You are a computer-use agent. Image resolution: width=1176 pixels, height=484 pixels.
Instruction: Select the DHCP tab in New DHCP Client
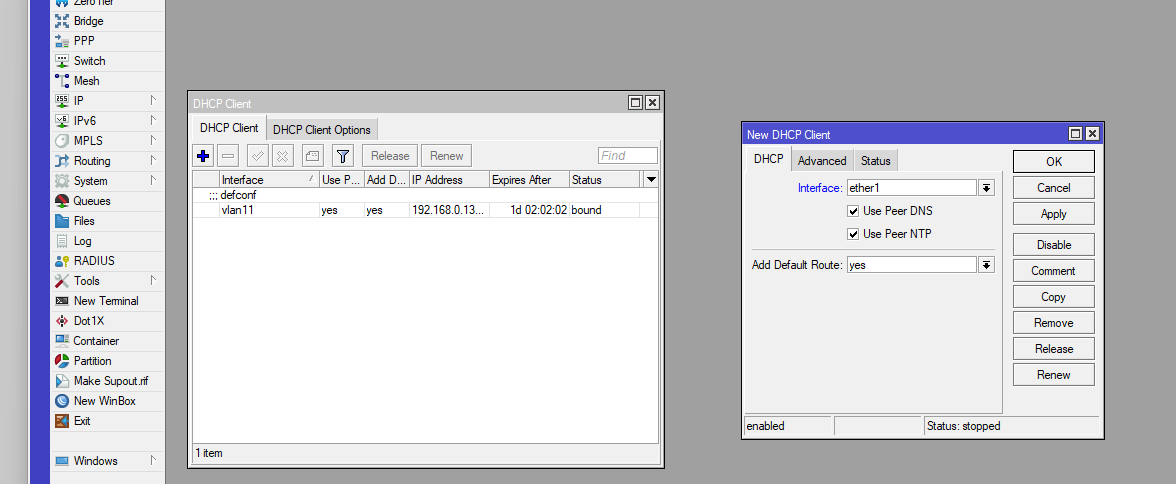click(x=768, y=159)
